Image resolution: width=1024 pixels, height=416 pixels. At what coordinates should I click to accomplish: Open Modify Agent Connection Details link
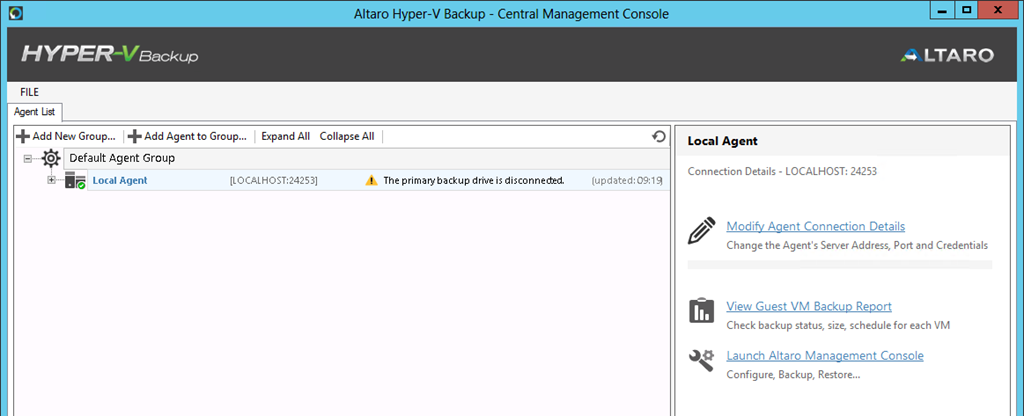pos(816,227)
